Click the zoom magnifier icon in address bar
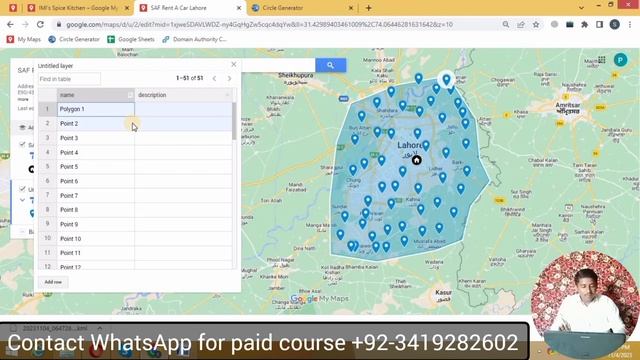 tap(506, 24)
